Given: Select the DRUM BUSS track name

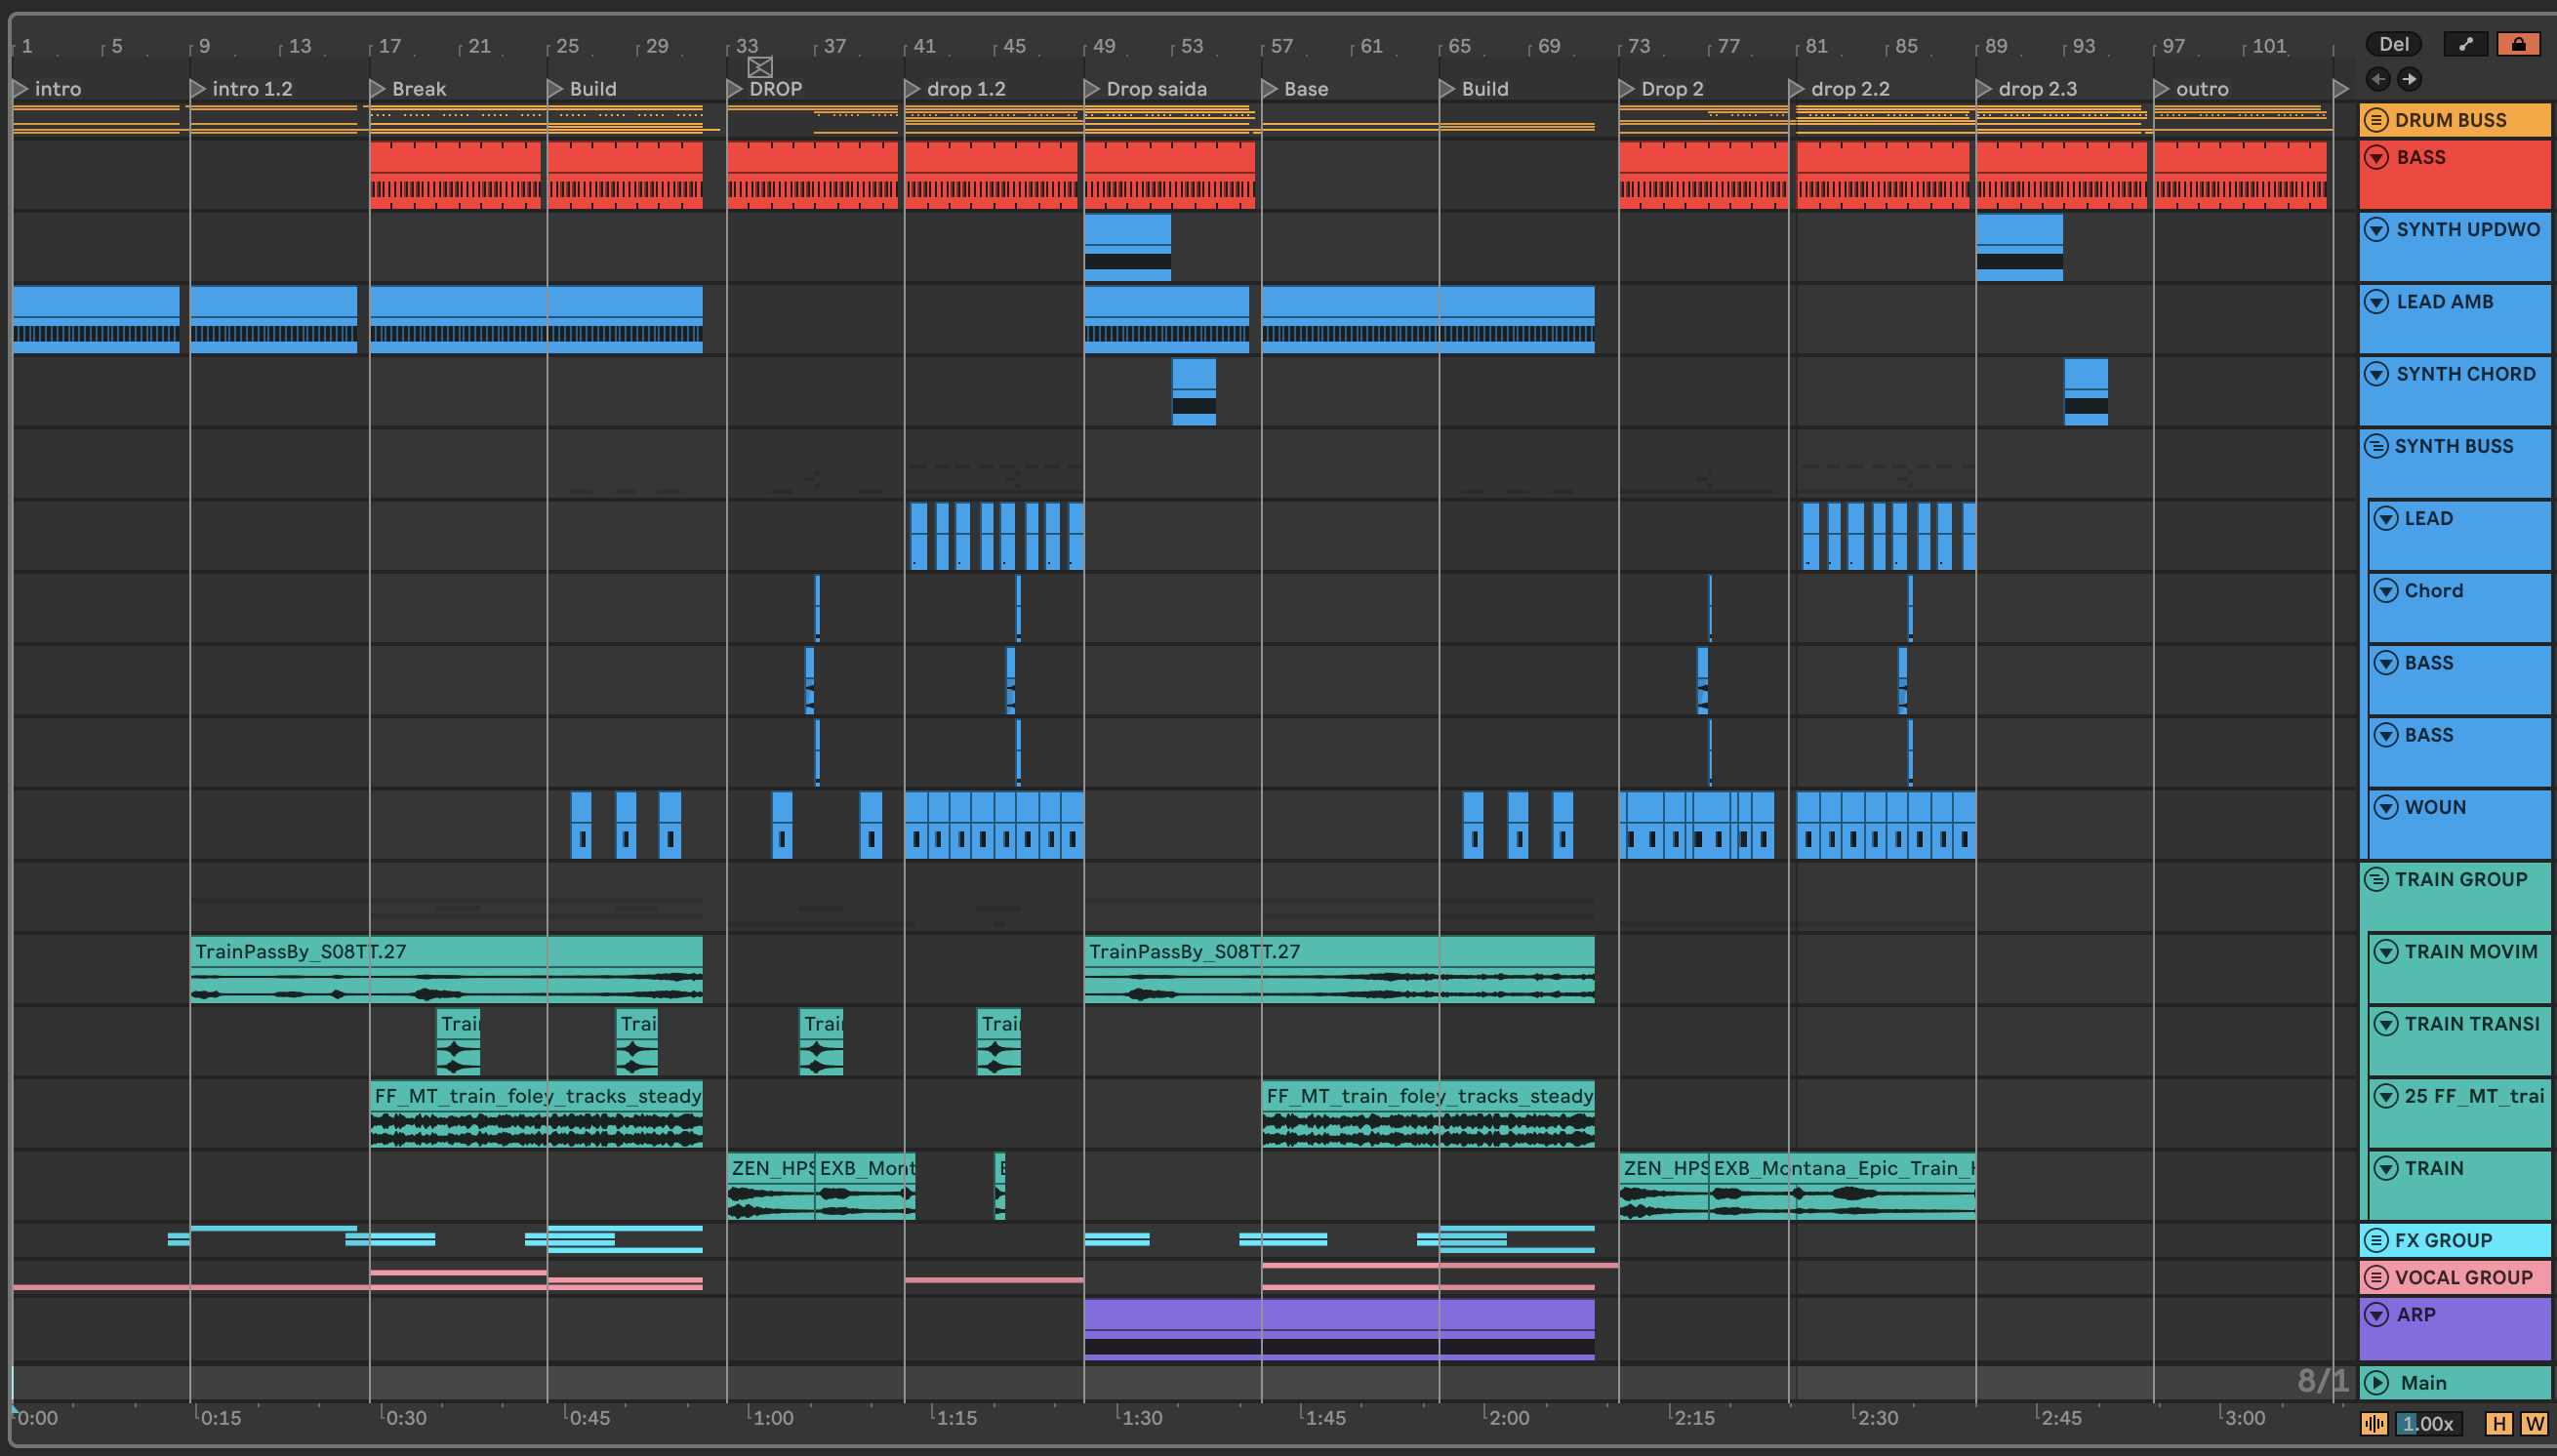Looking at the screenshot, I should pos(2450,120).
